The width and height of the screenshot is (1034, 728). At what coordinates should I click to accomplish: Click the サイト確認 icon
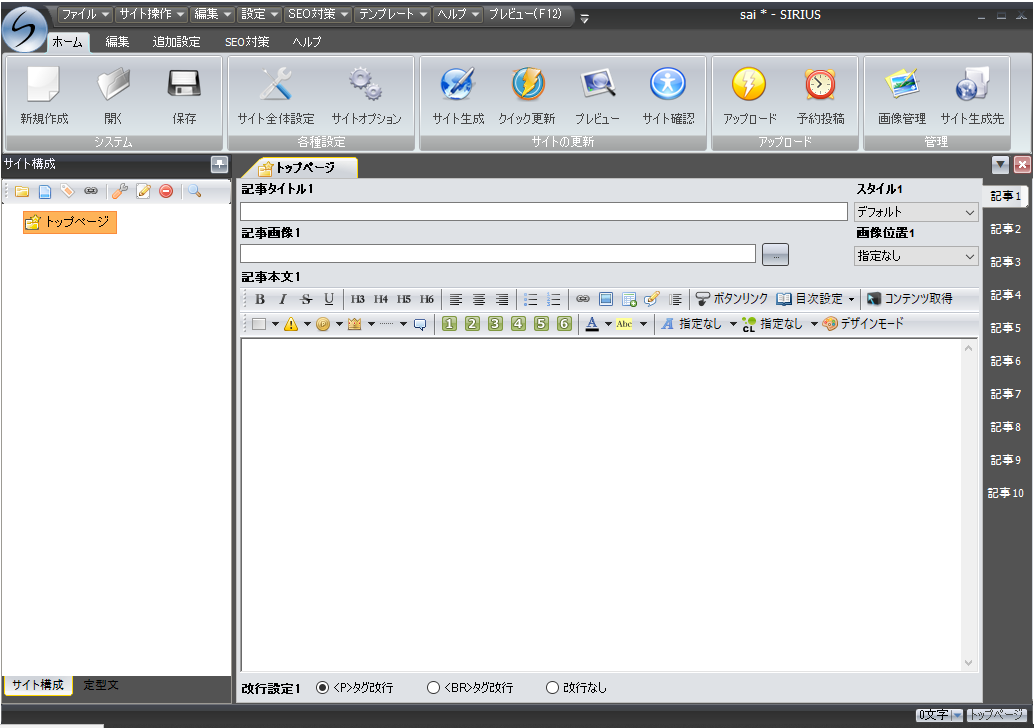(x=668, y=84)
